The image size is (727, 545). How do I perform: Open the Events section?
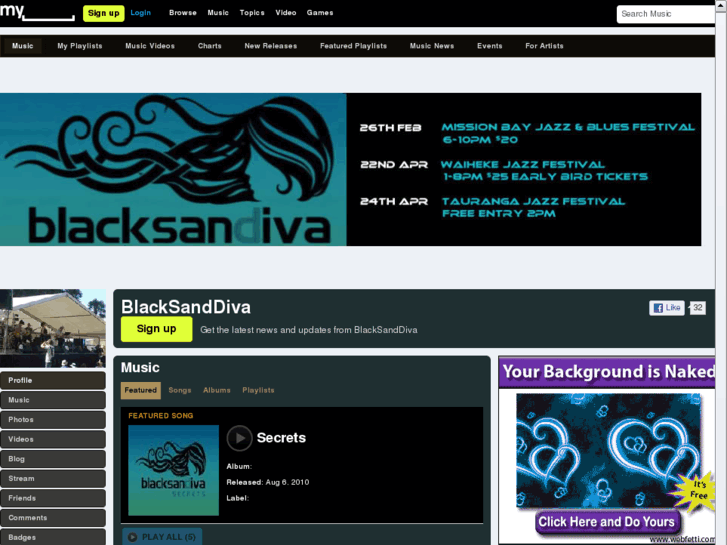point(490,46)
